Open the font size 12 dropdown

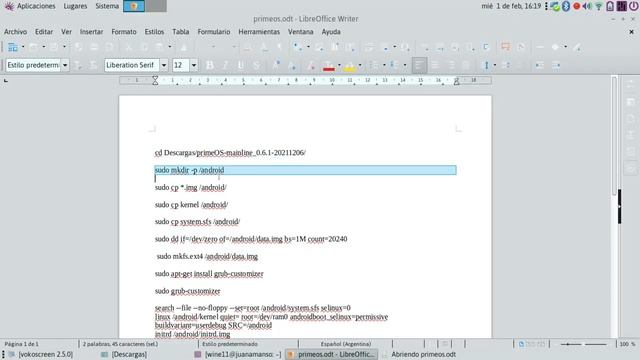point(194,65)
